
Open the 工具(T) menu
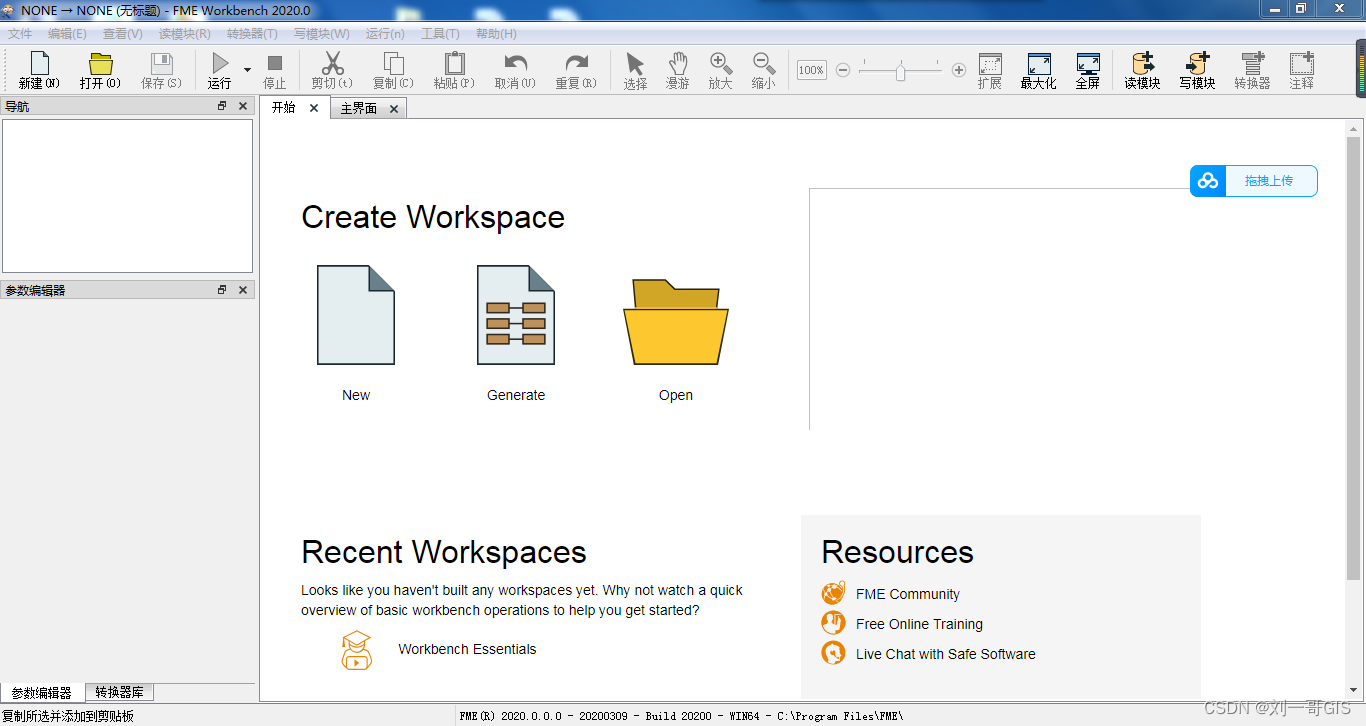pyautogui.click(x=440, y=34)
